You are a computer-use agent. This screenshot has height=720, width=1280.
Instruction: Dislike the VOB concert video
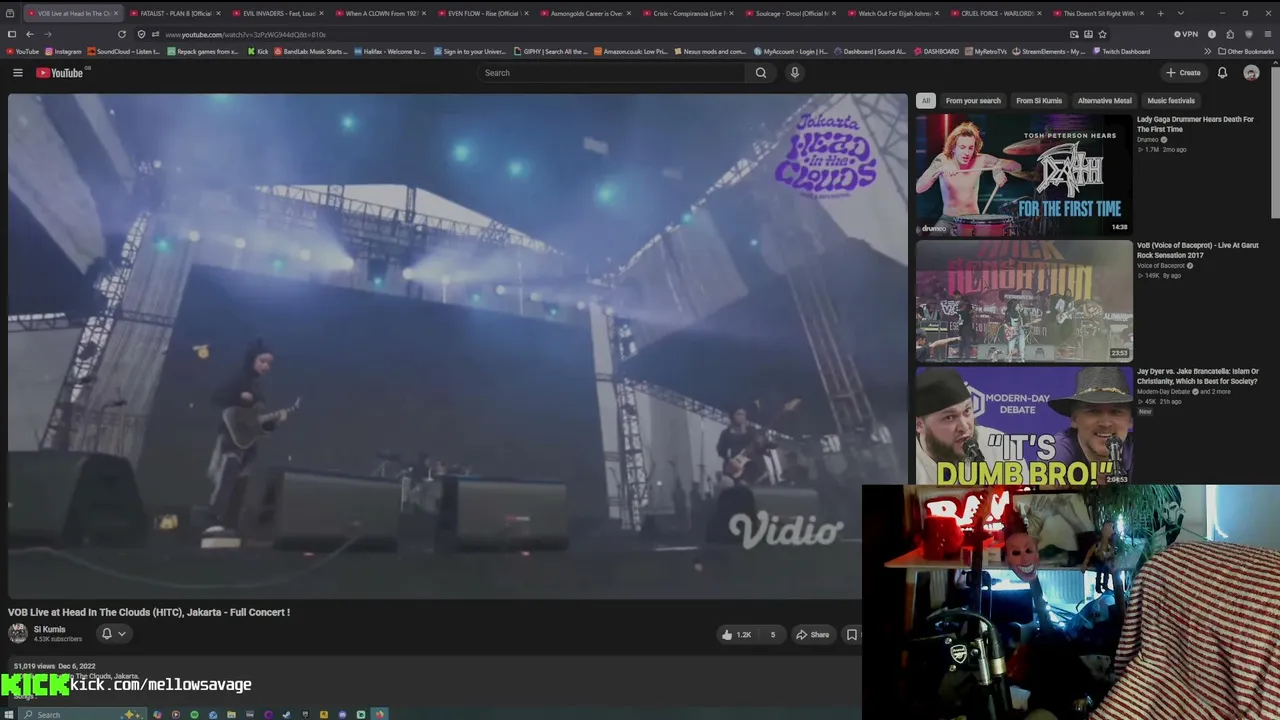(x=772, y=635)
